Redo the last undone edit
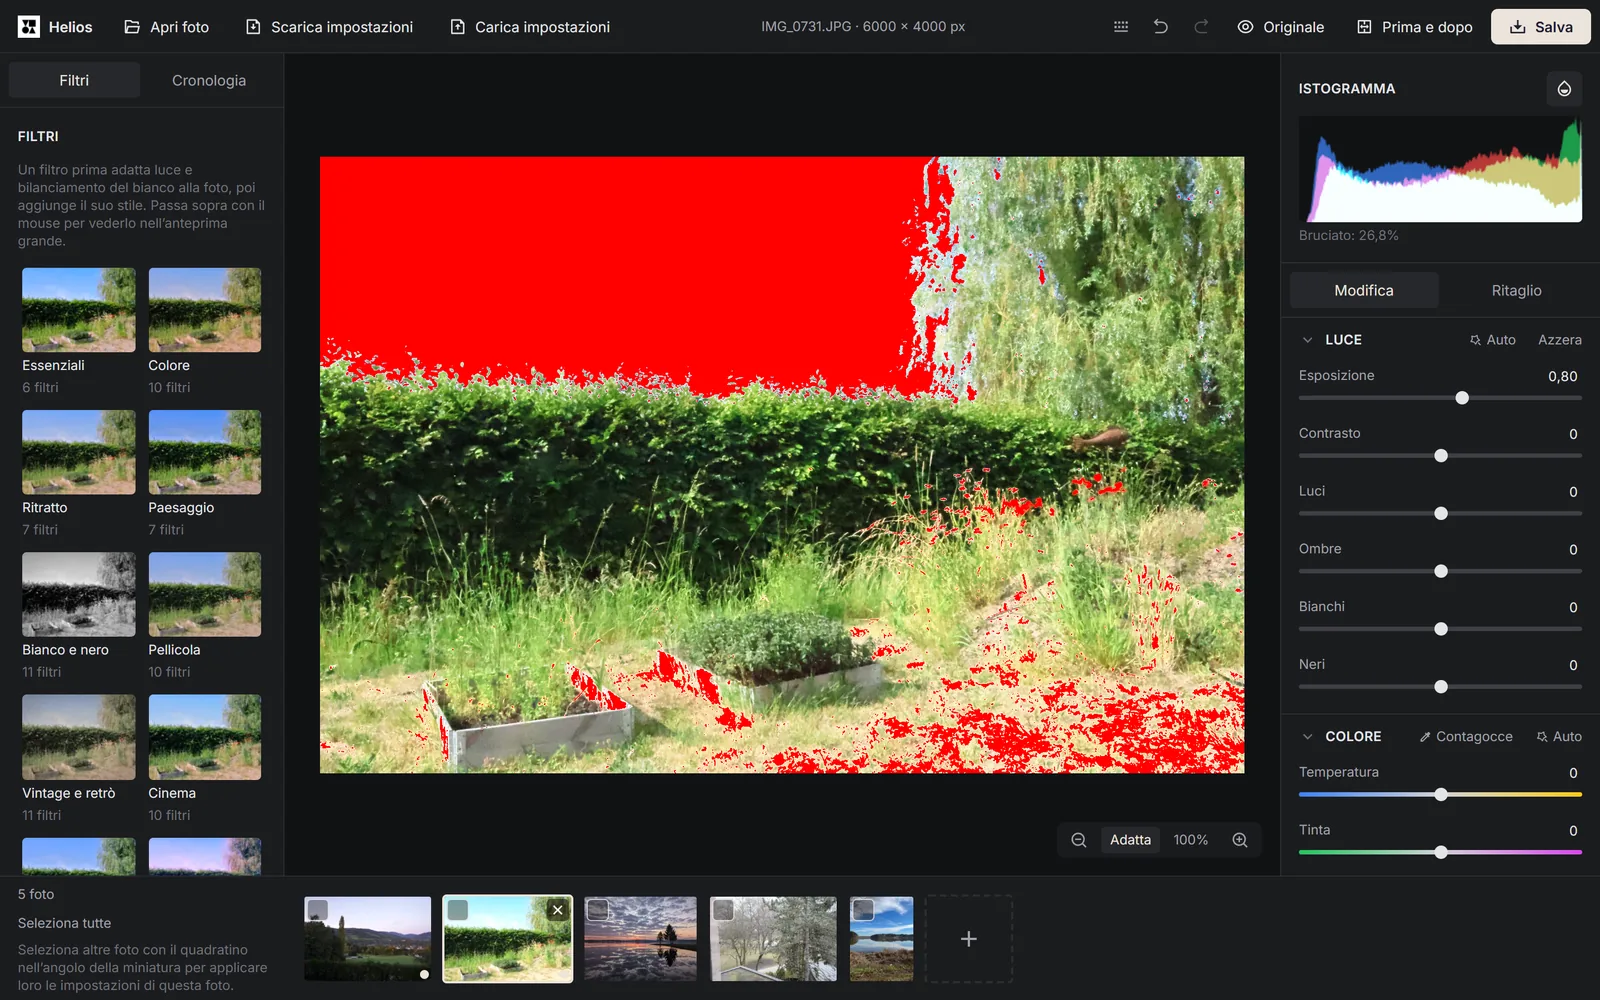Image resolution: width=1600 pixels, height=1000 pixels. coord(1201,27)
